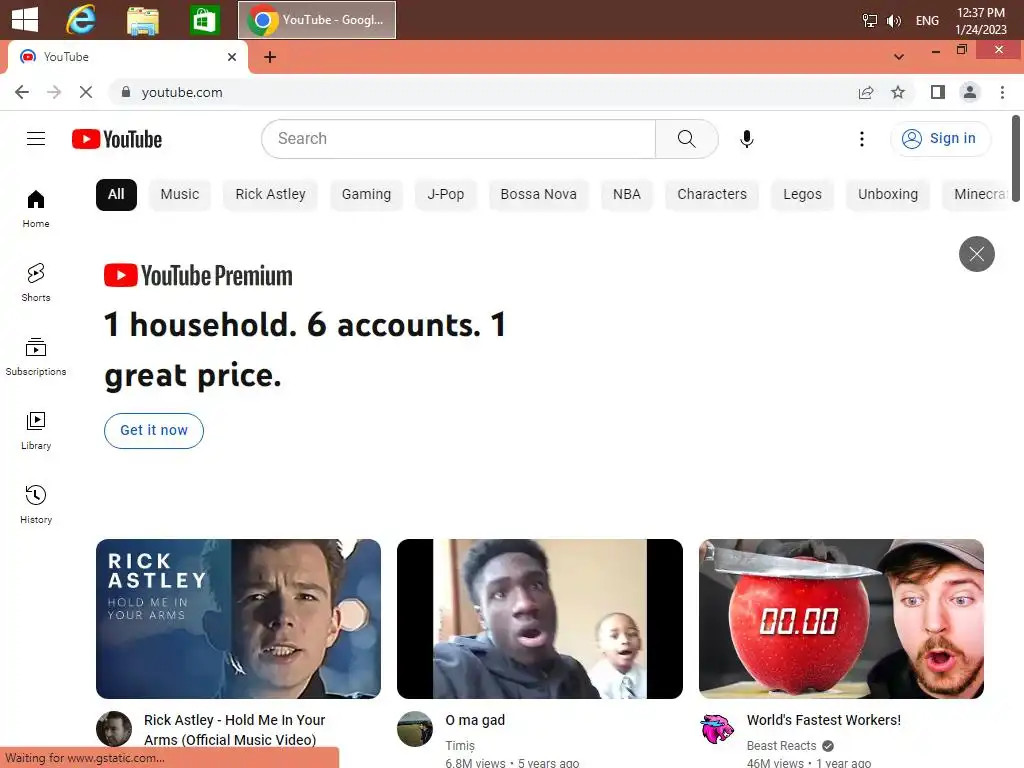View site lock information icon
Image resolution: width=1024 pixels, height=768 pixels.
tap(126, 92)
